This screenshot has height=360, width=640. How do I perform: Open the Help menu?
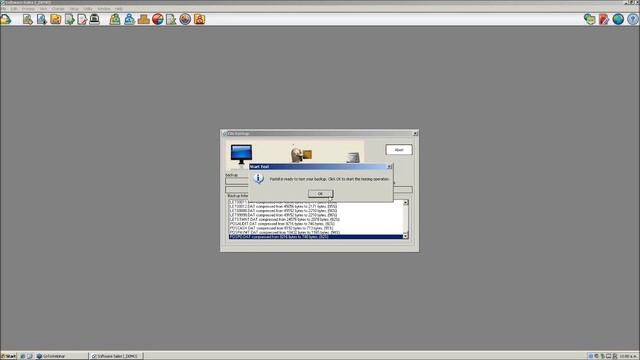coord(118,9)
